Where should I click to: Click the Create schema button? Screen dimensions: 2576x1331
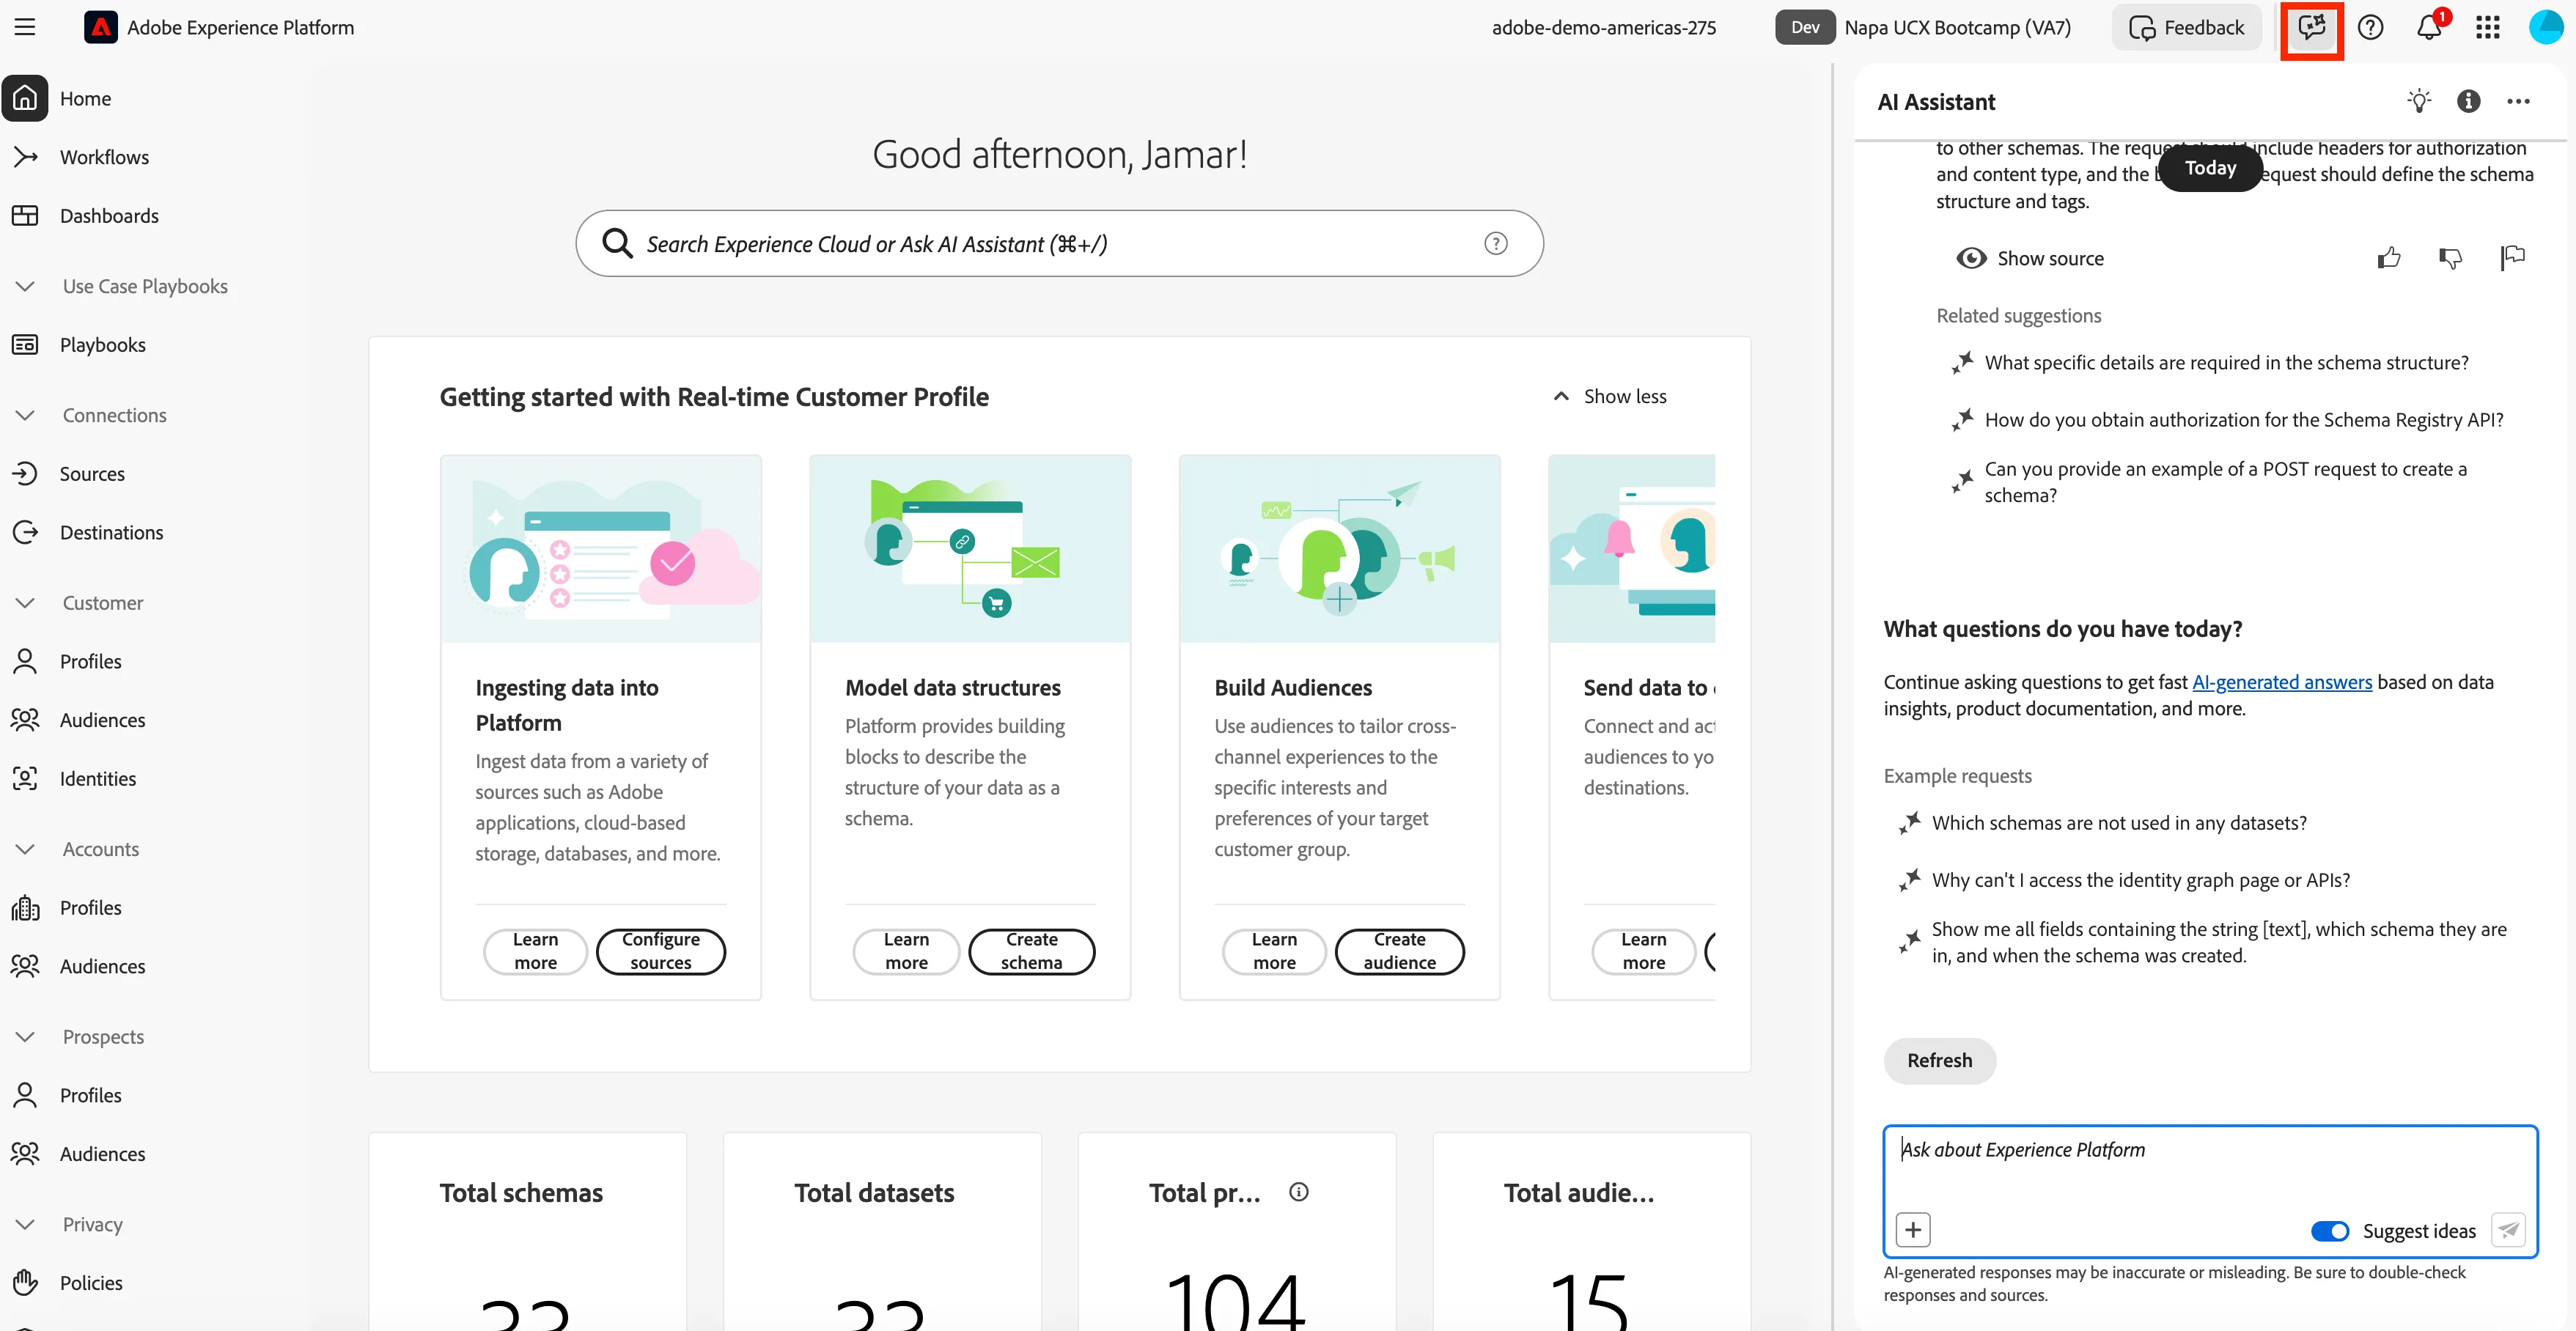click(1031, 951)
